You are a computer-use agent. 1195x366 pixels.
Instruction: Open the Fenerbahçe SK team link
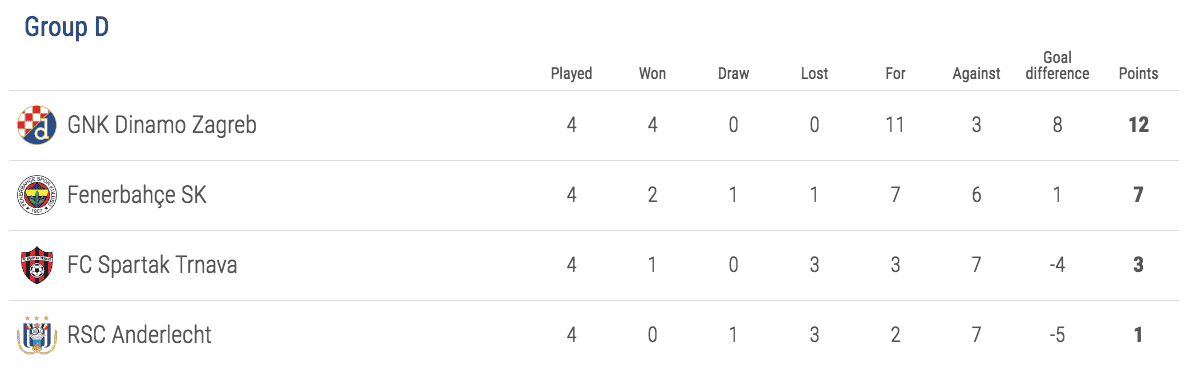137,195
